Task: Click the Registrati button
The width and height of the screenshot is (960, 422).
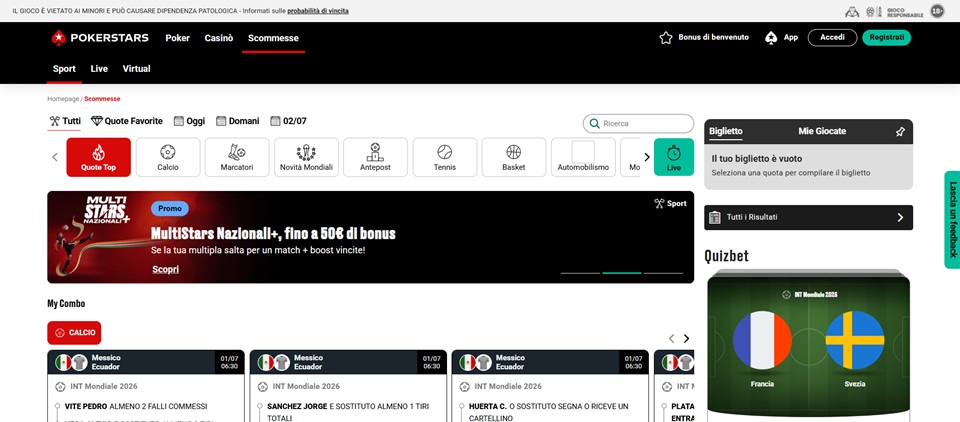Action: (x=887, y=37)
